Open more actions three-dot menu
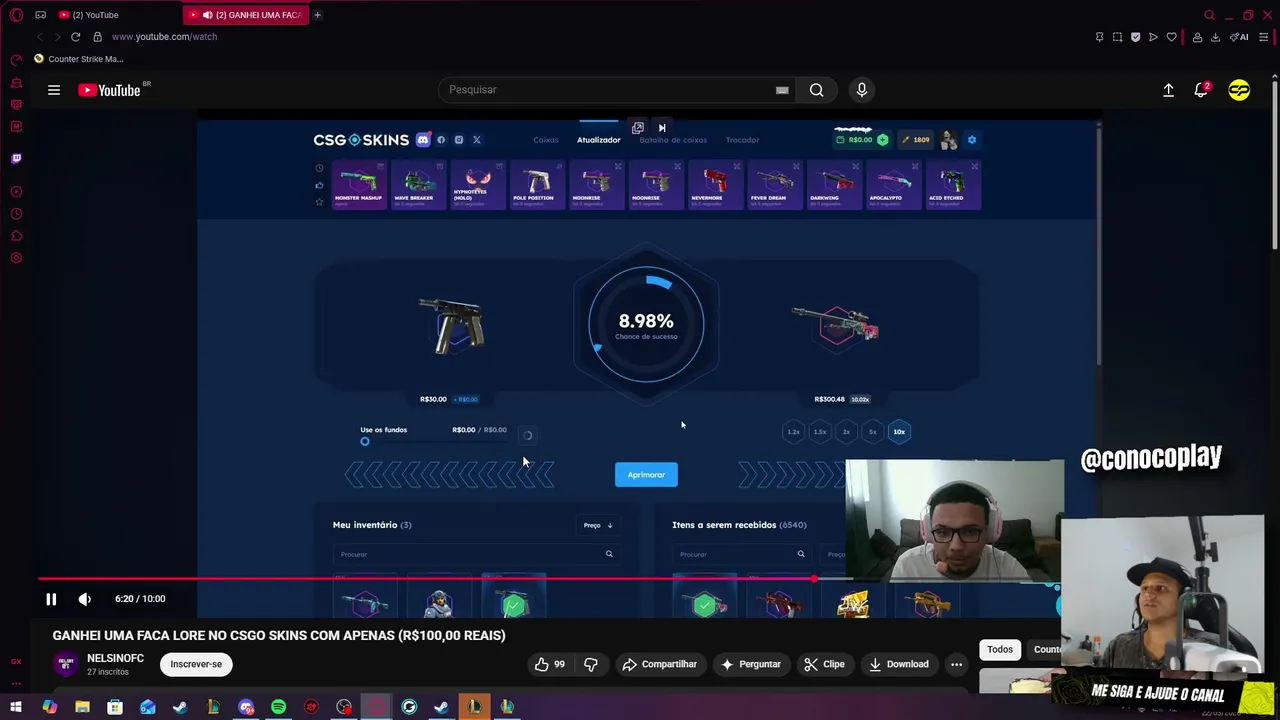This screenshot has height=720, width=1280. tap(956, 664)
